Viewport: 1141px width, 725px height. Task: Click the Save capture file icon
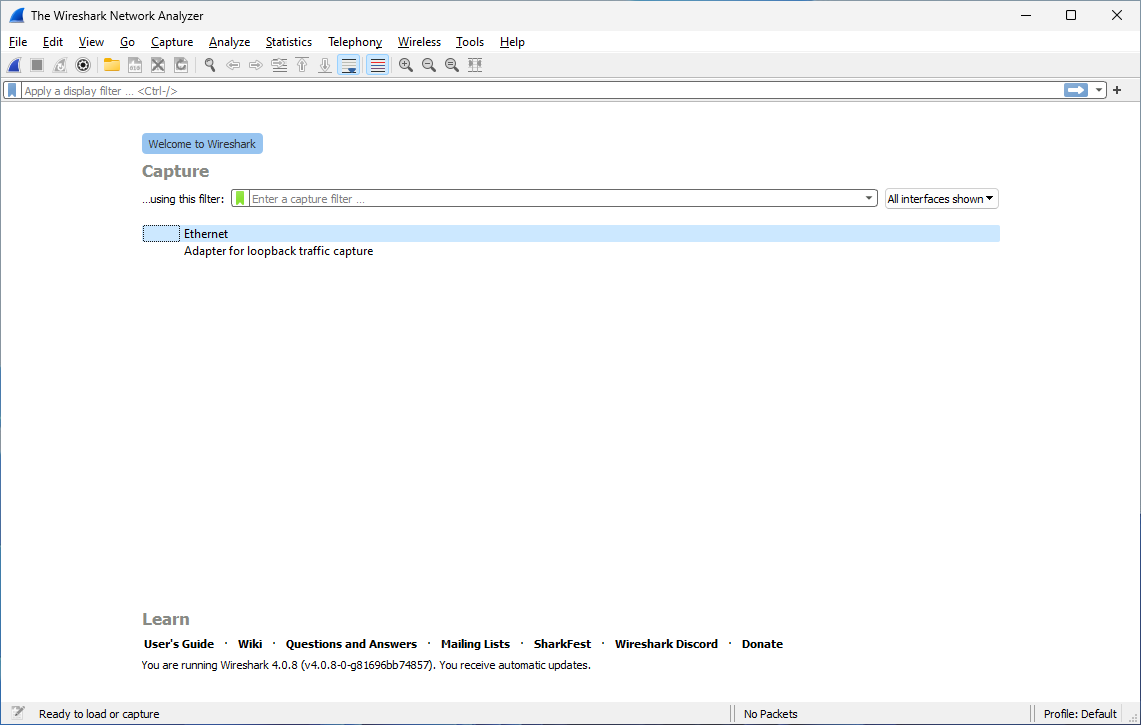click(x=135, y=66)
